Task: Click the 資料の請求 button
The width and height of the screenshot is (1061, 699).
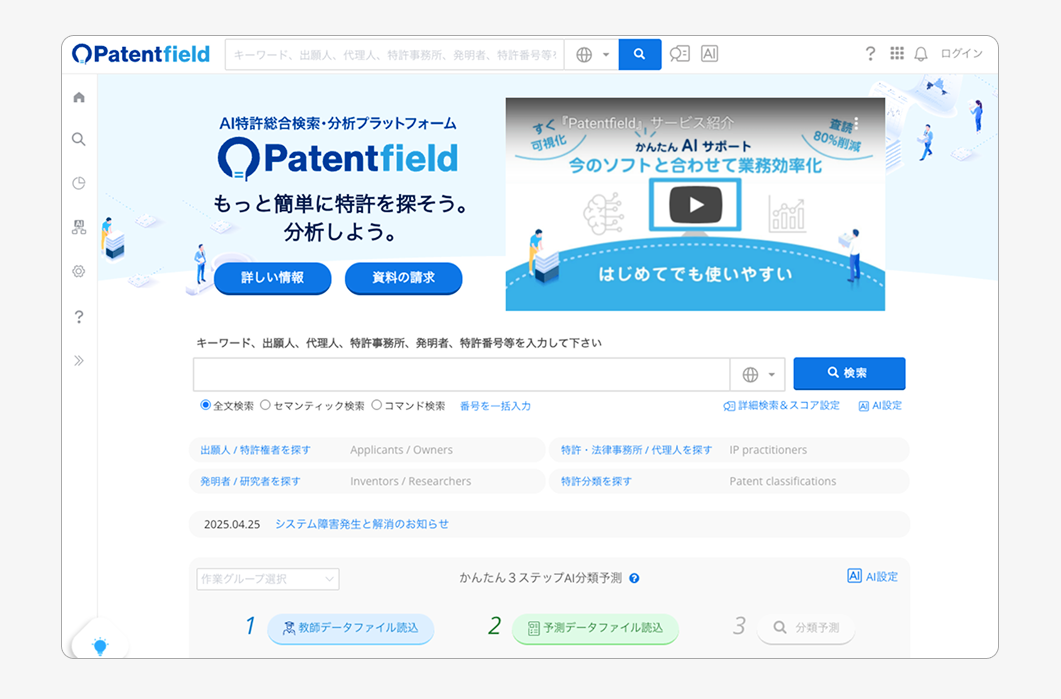Action: pos(403,278)
